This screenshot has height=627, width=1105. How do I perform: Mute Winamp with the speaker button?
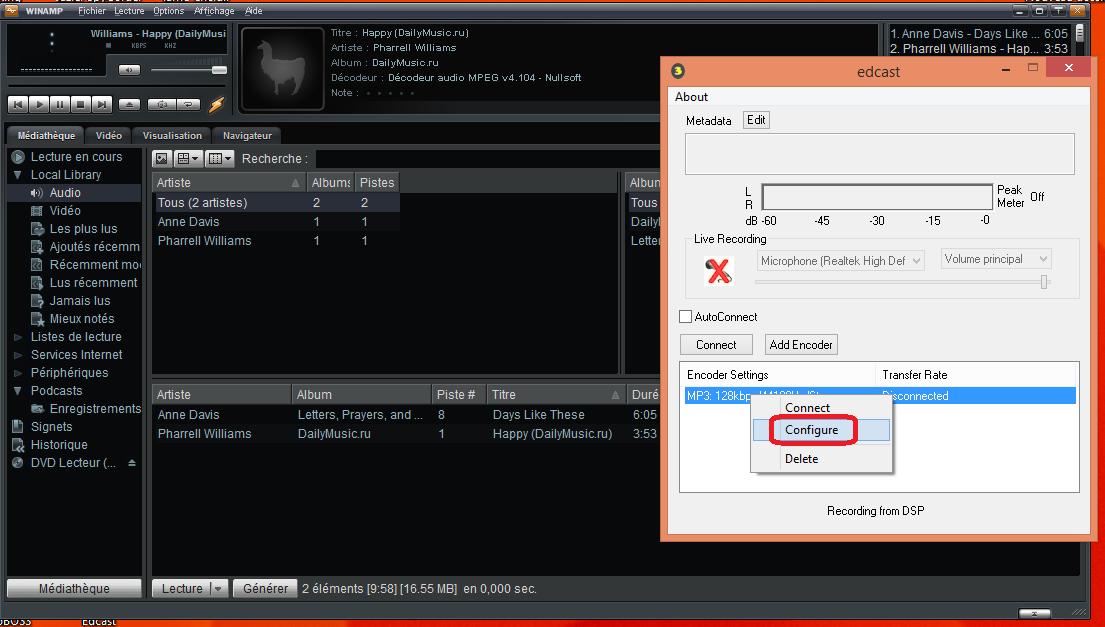click(129, 70)
